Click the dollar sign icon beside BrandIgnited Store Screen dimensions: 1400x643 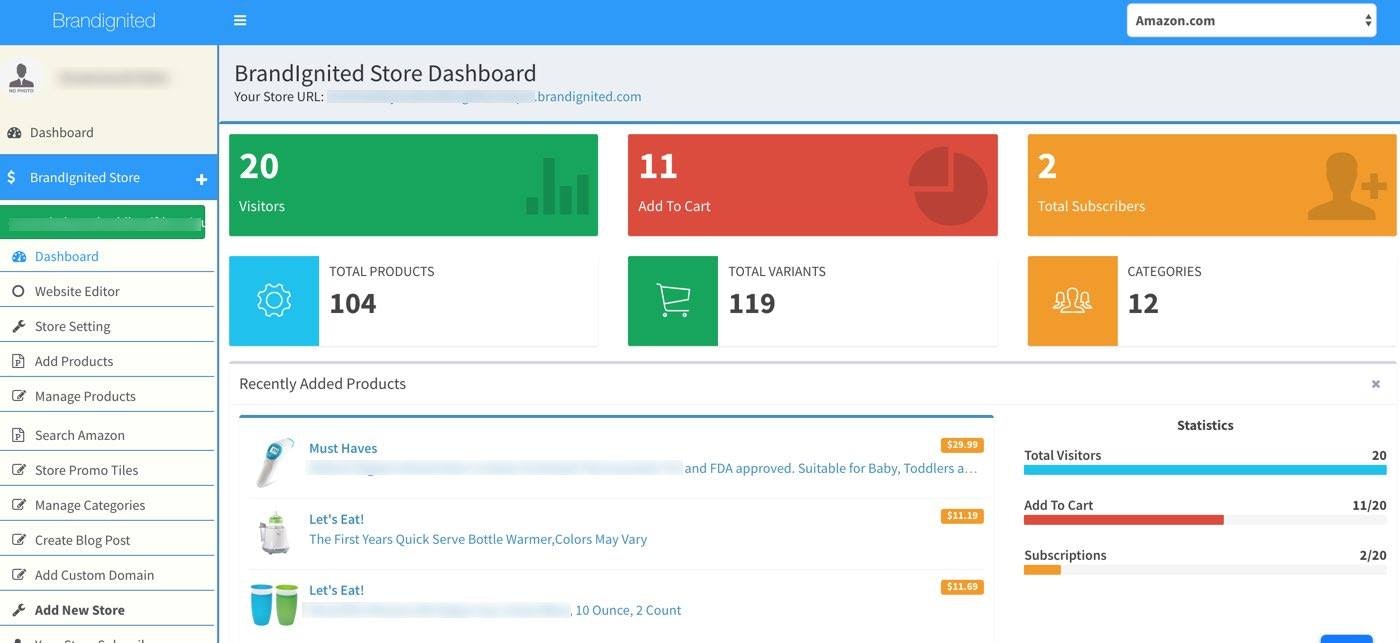pyautogui.click(x=11, y=177)
